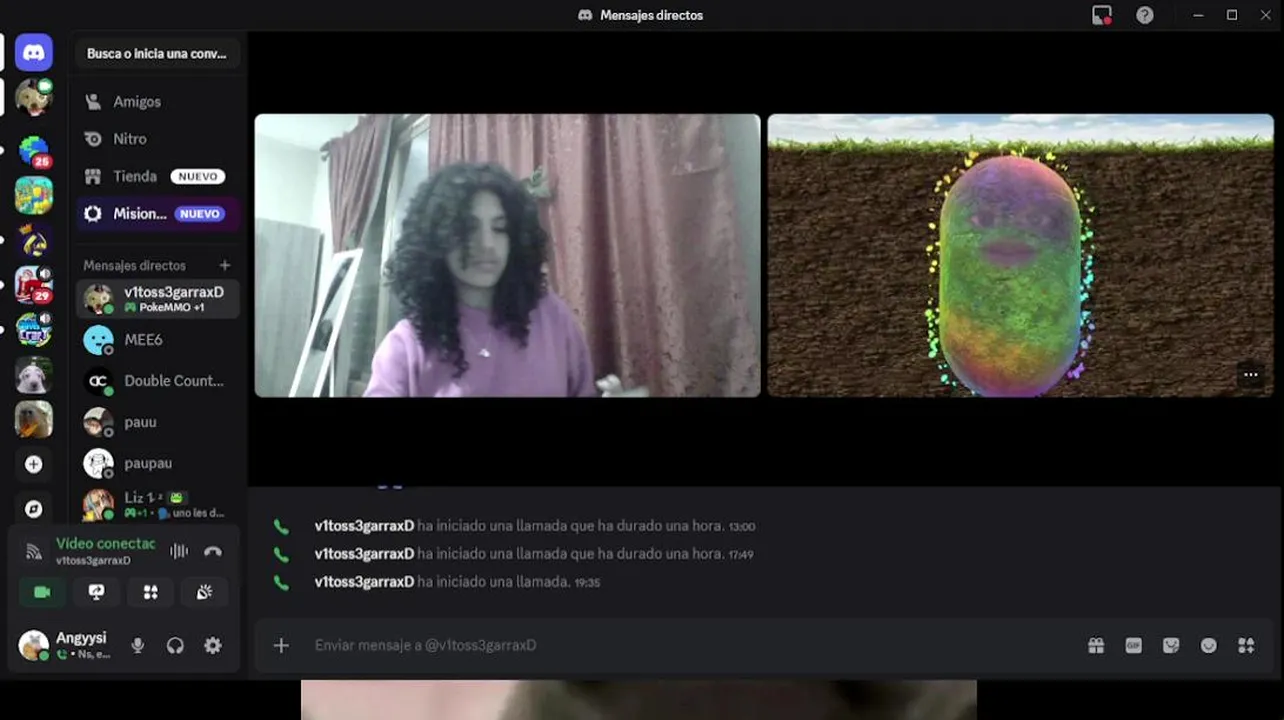
Task: Disconnect from the call
Action: (x=212, y=551)
